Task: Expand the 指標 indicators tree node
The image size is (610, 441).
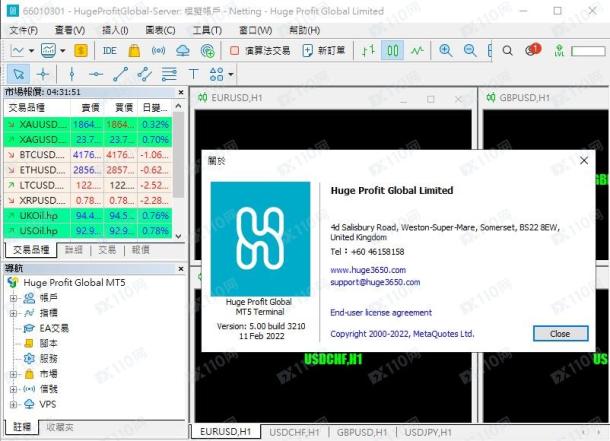Action: point(13,313)
